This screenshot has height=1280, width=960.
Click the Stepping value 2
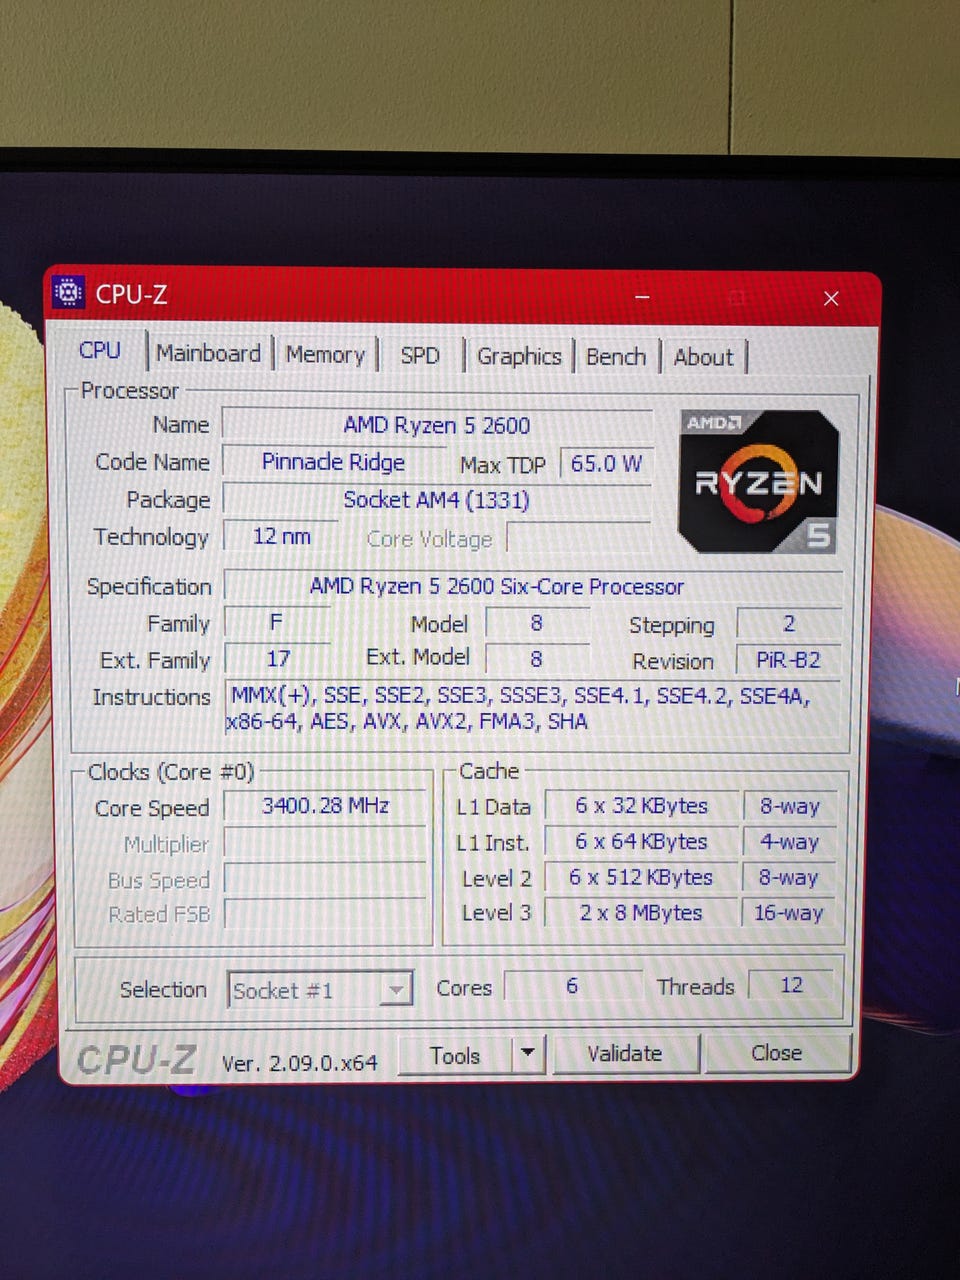coord(789,624)
